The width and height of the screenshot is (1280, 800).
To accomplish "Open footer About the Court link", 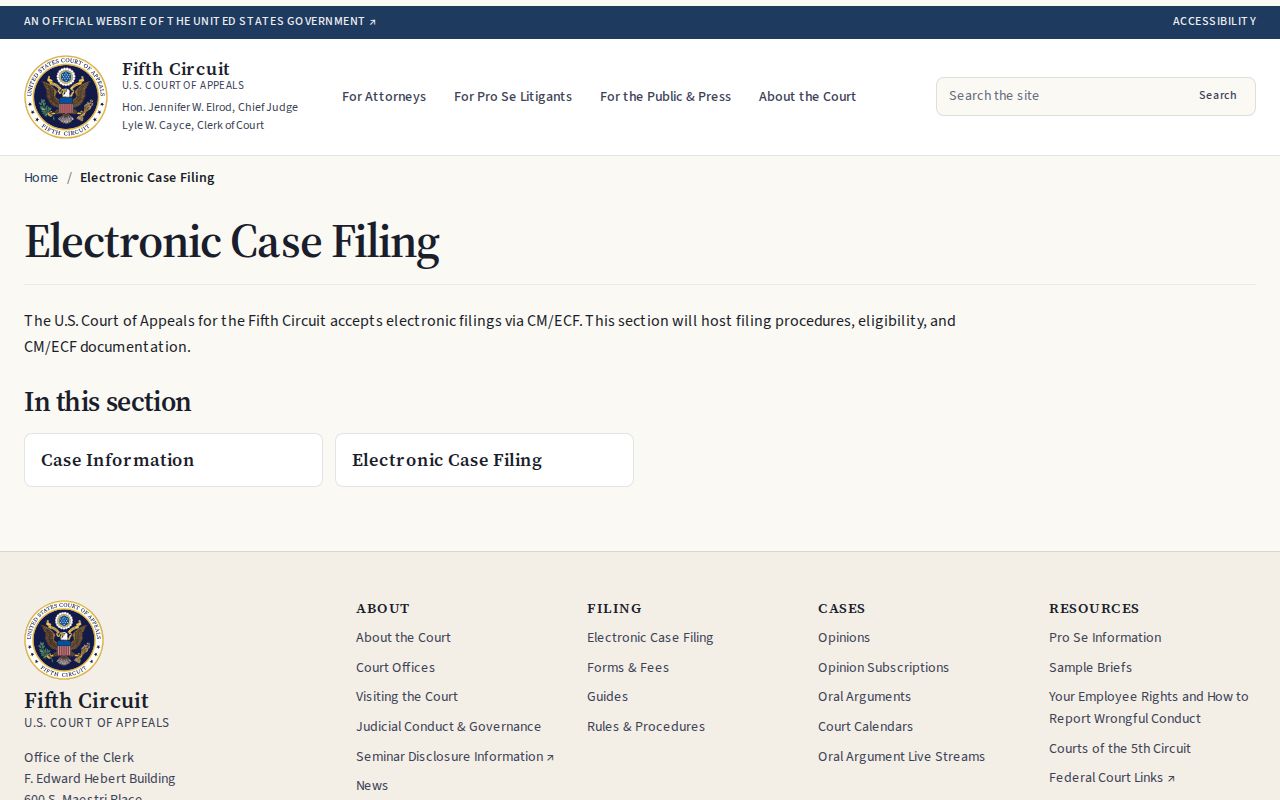I will [403, 637].
